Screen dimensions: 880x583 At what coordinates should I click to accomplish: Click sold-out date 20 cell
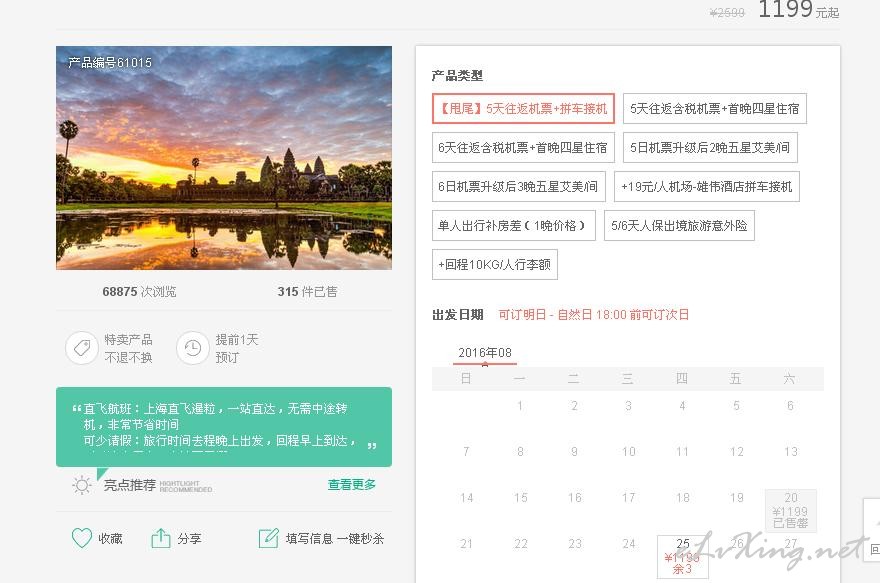coord(791,510)
